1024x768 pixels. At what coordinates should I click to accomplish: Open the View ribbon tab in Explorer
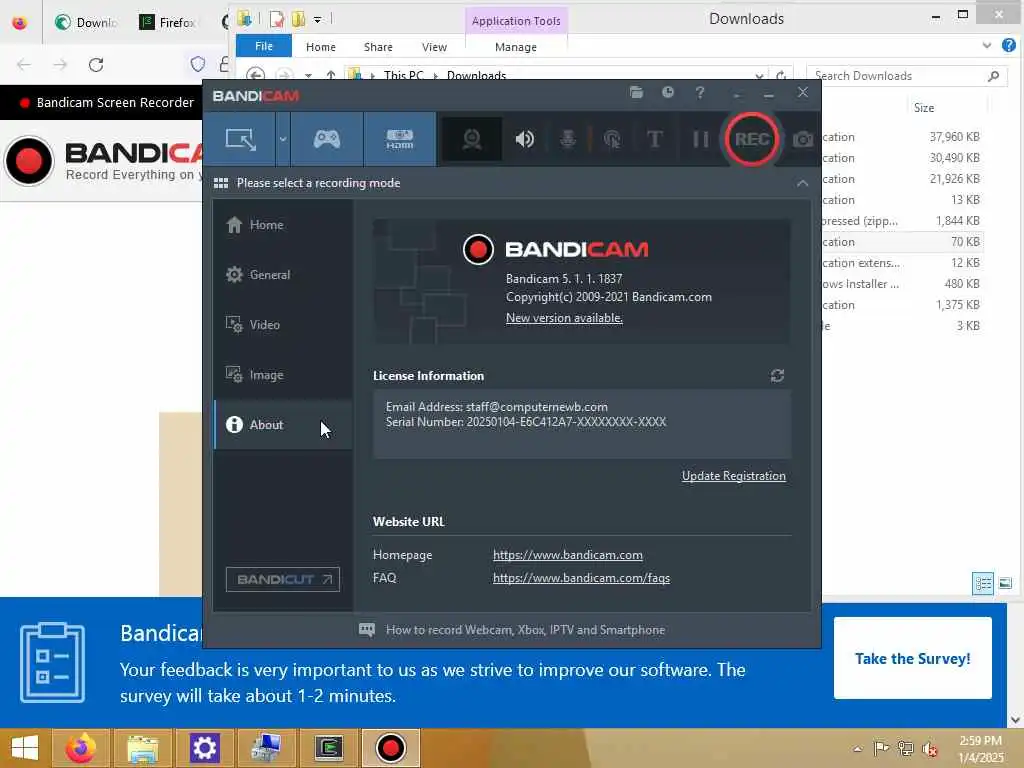pyautogui.click(x=434, y=47)
